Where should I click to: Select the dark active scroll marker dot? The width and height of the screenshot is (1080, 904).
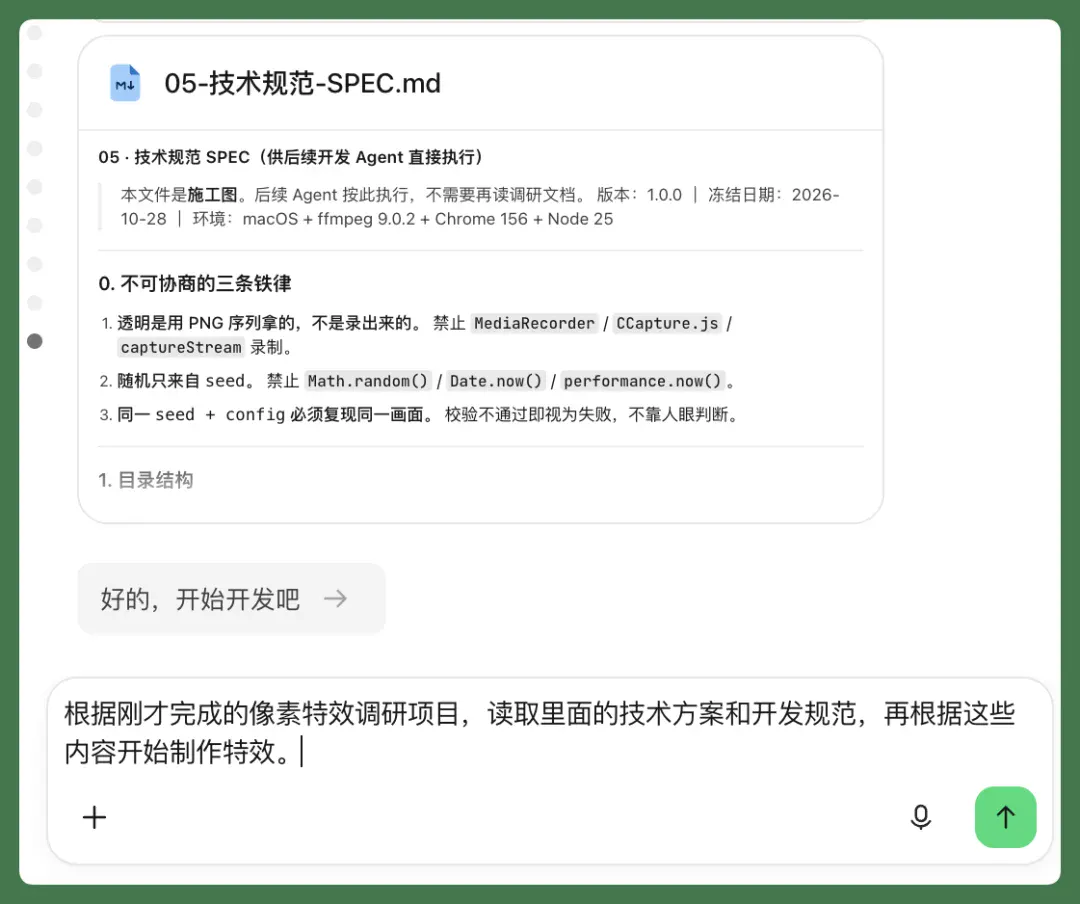click(x=34, y=341)
